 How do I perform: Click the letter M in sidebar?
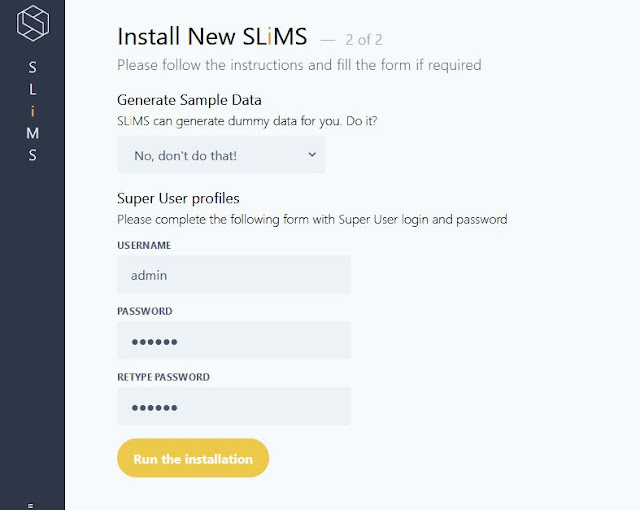32,133
